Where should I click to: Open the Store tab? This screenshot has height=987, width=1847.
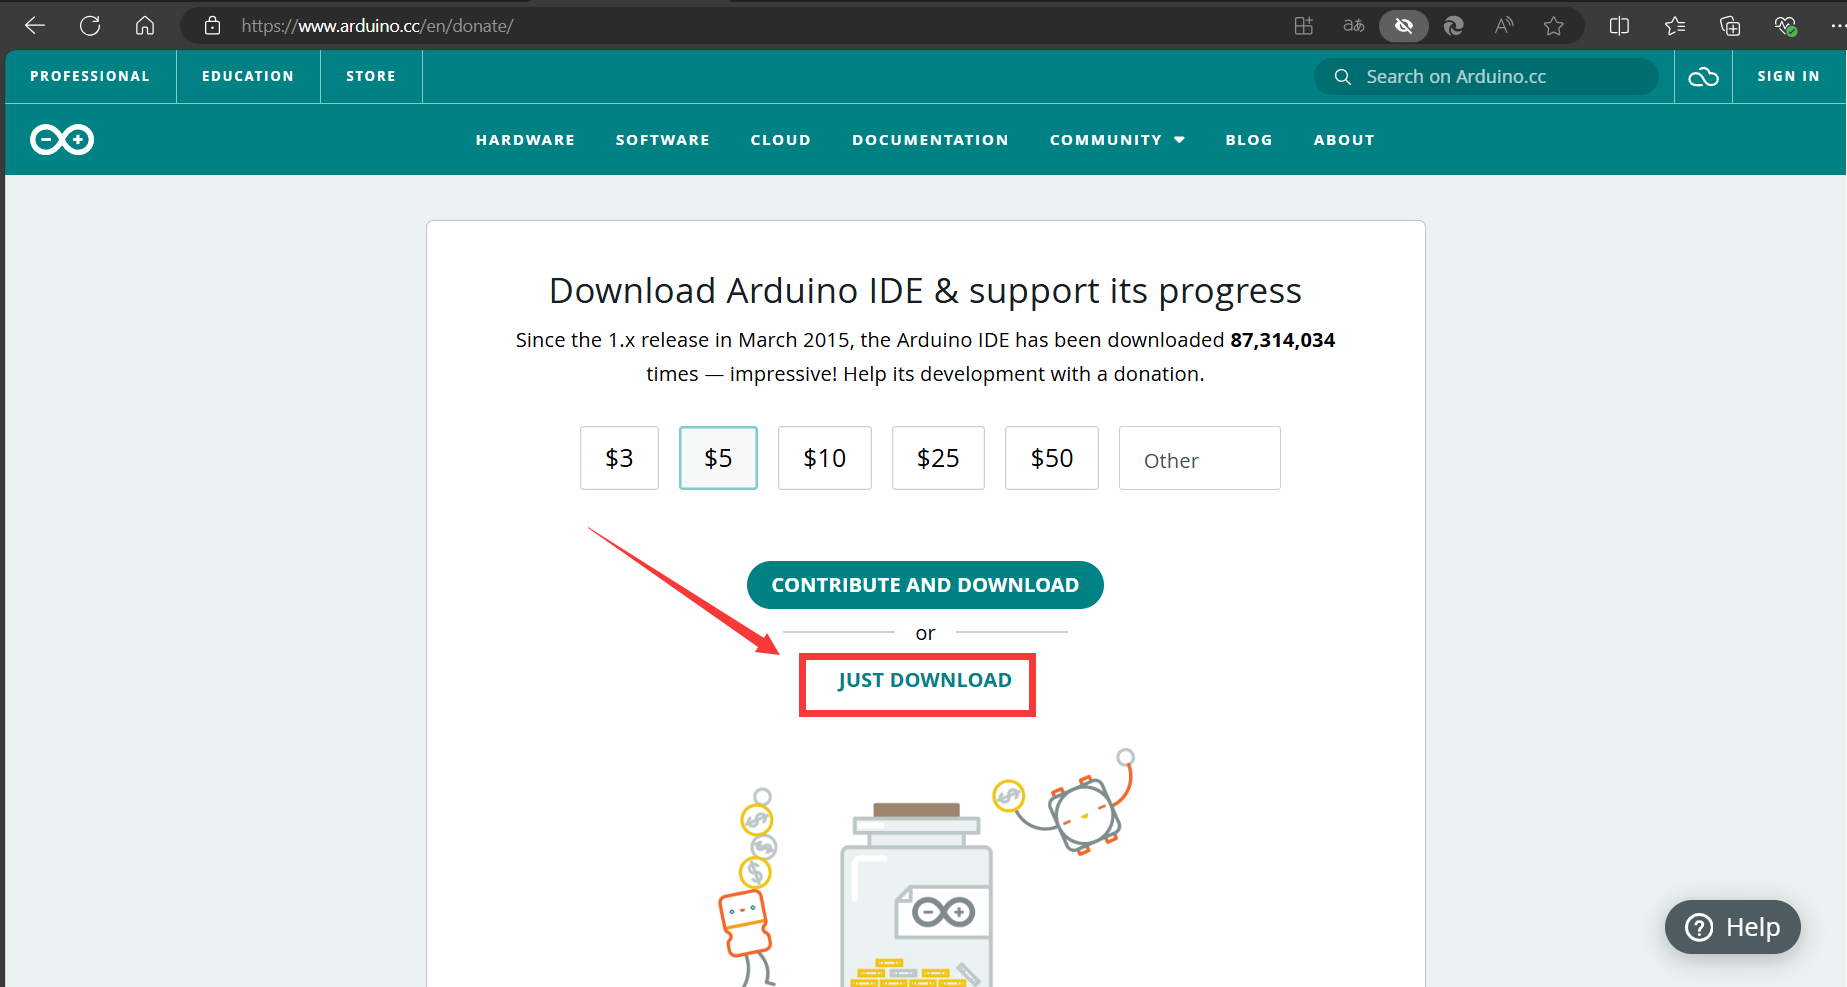click(x=371, y=77)
